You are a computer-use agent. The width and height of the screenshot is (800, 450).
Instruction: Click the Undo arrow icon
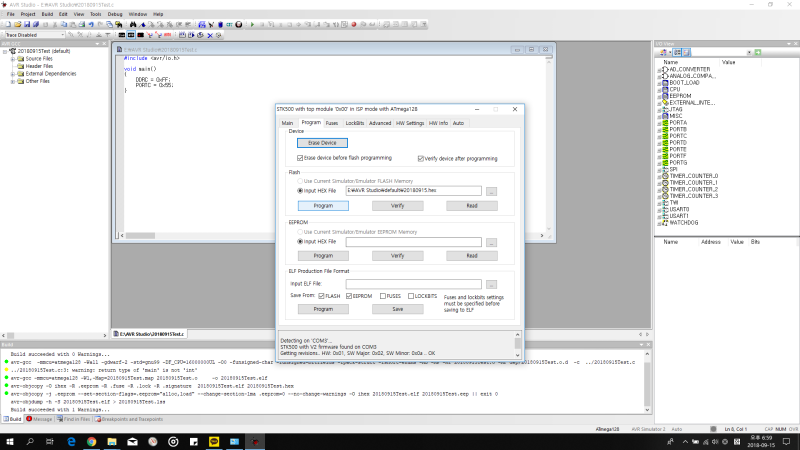tap(91, 24)
